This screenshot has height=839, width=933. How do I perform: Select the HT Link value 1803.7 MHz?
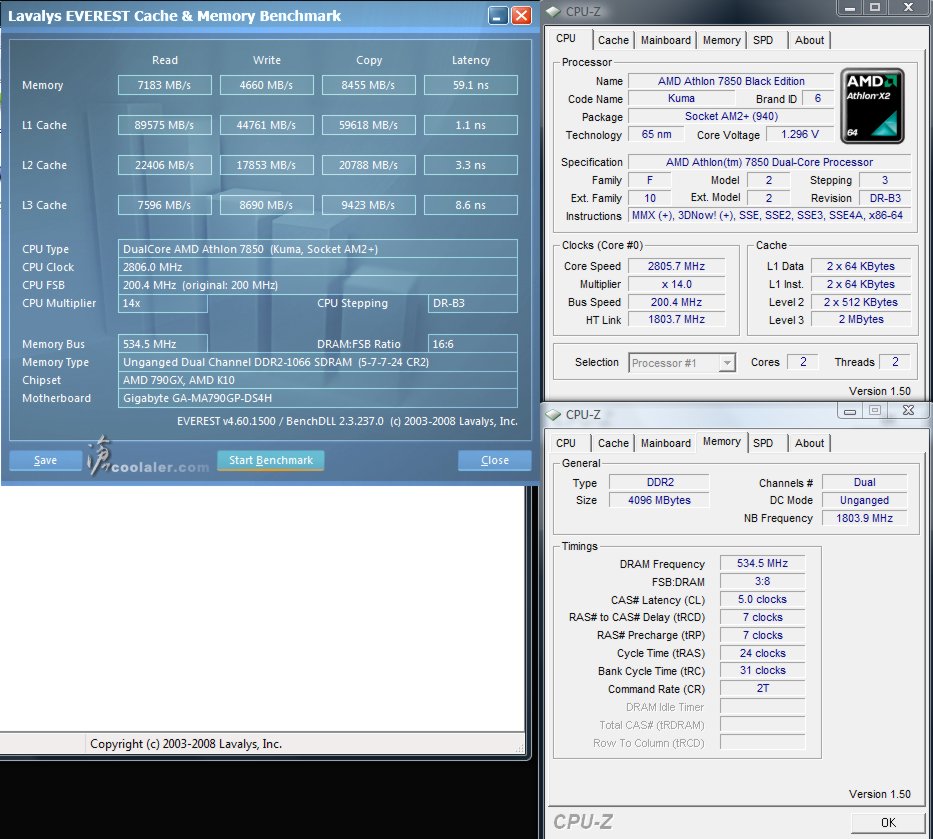(677, 320)
